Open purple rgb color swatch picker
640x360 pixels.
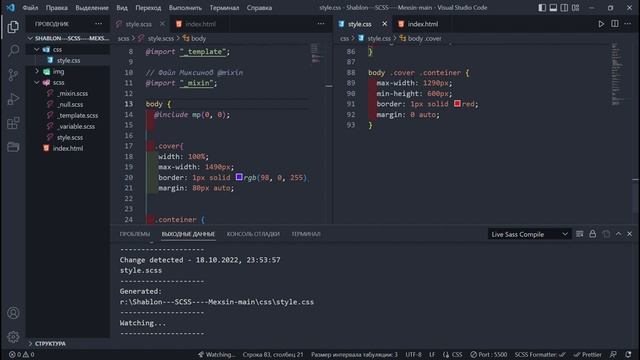tap(239, 177)
